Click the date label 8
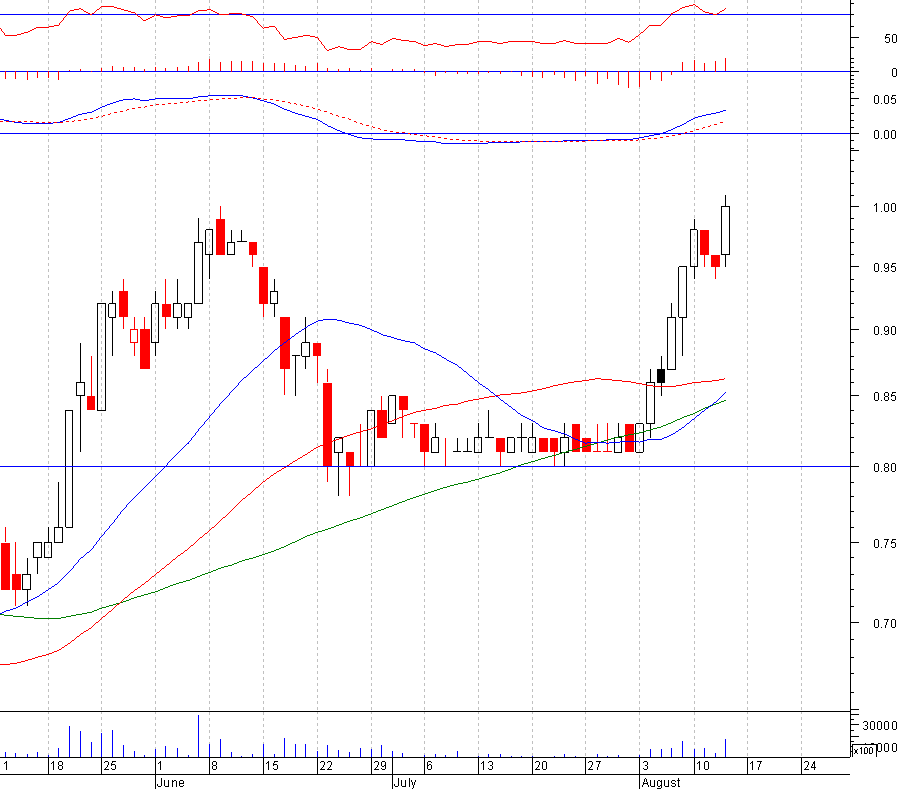This screenshot has width=901, height=789. [214, 766]
